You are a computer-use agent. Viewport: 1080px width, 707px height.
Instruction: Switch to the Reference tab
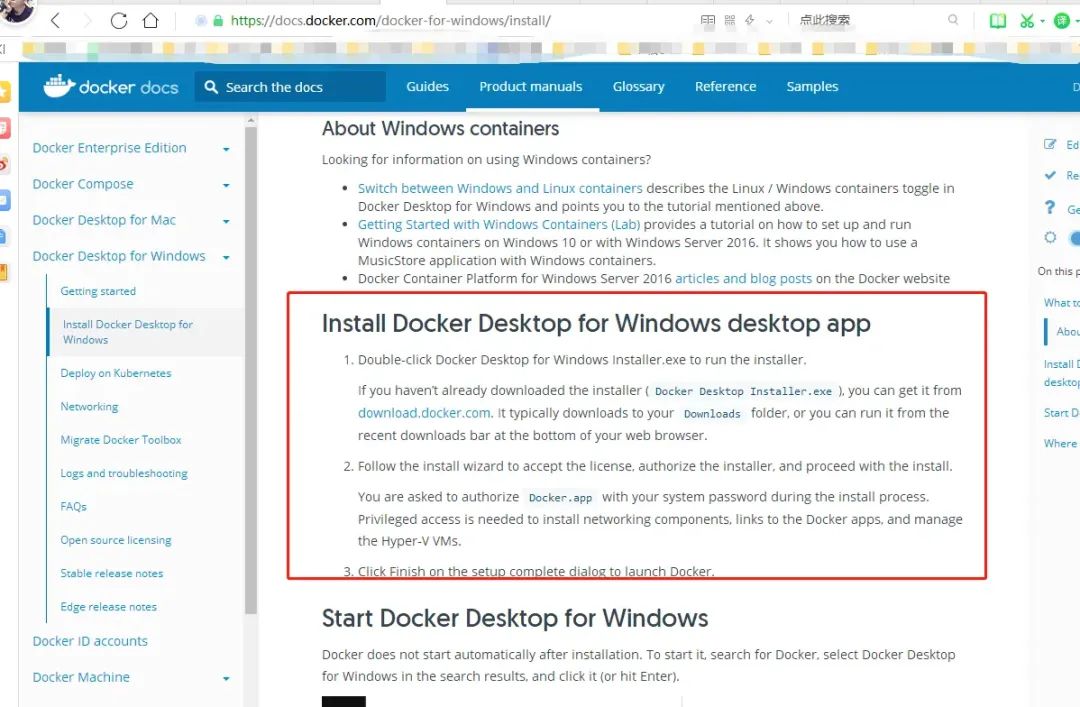point(725,86)
